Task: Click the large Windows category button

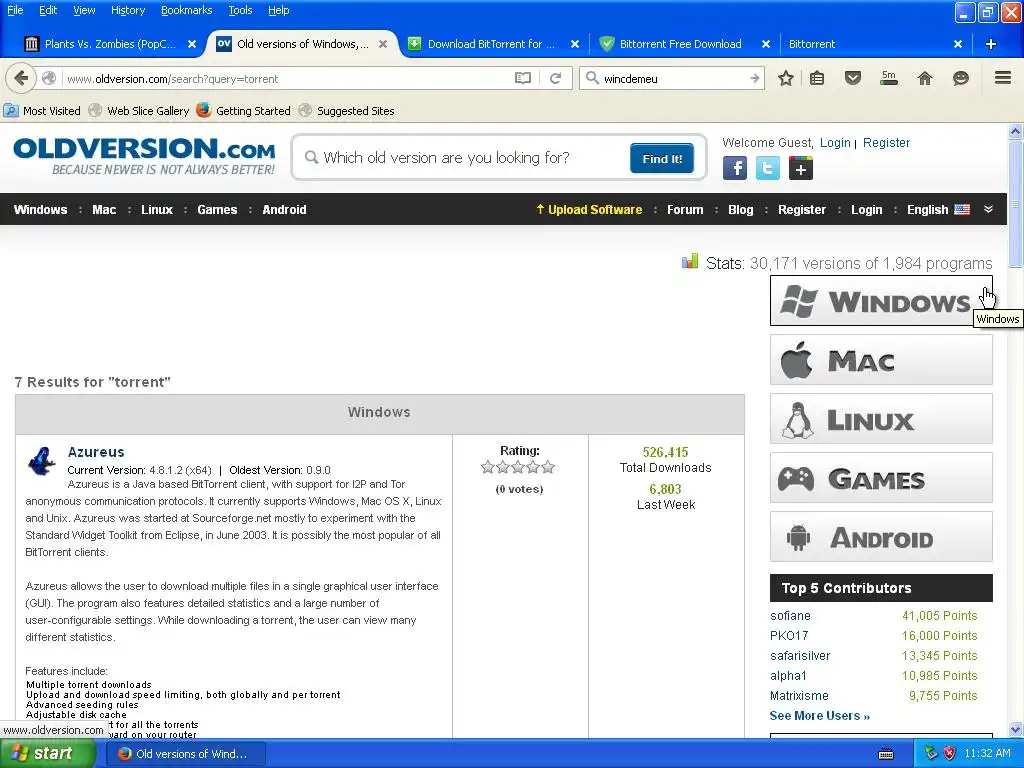Action: tap(881, 300)
